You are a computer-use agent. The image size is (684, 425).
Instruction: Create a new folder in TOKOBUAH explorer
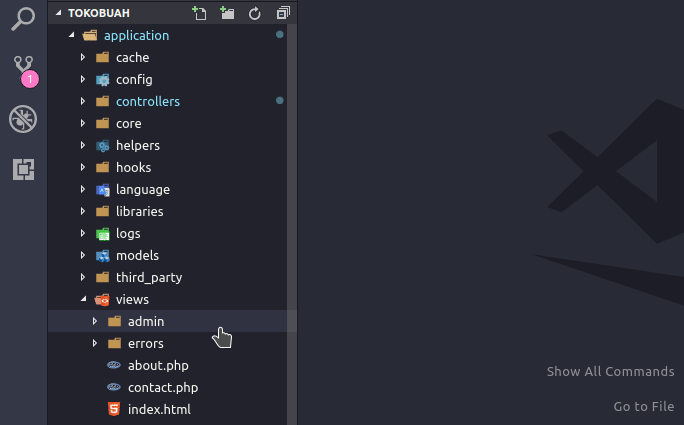pyautogui.click(x=227, y=14)
